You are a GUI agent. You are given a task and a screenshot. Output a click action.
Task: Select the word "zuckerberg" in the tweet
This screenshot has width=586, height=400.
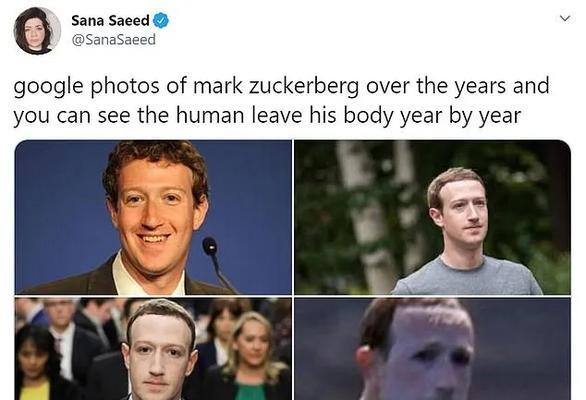click(x=303, y=87)
